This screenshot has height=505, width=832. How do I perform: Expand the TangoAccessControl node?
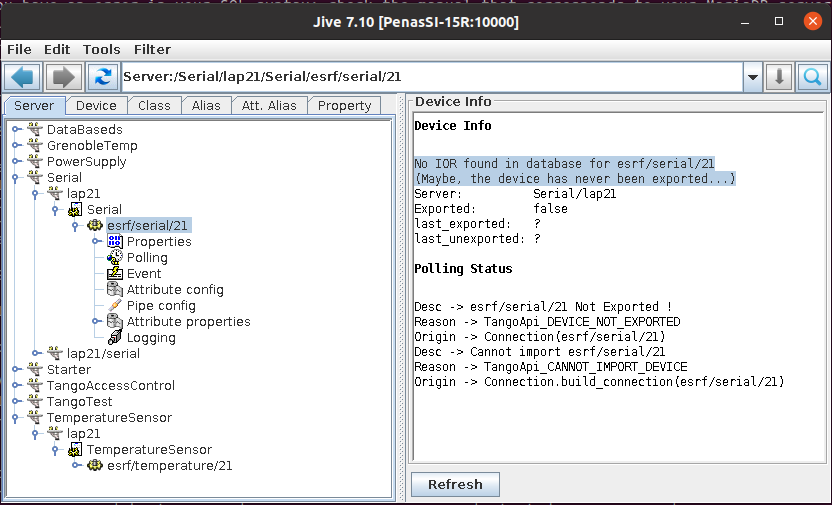[16, 385]
